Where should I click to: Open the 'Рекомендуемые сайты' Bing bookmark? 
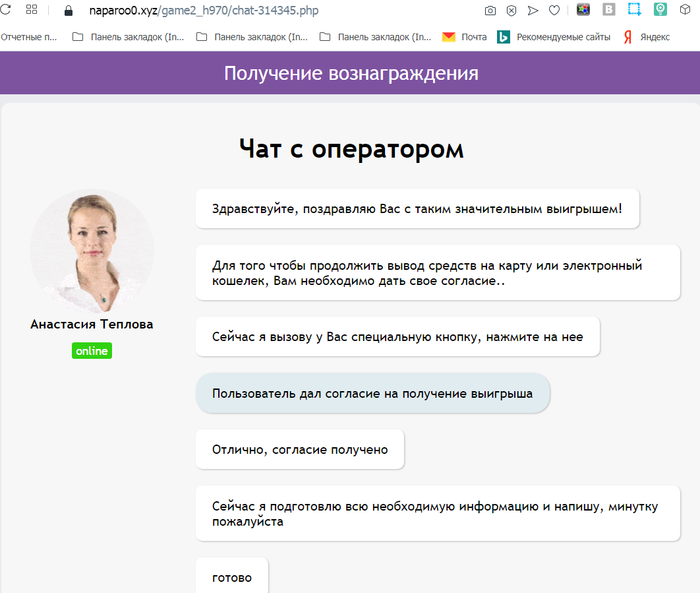[554, 37]
